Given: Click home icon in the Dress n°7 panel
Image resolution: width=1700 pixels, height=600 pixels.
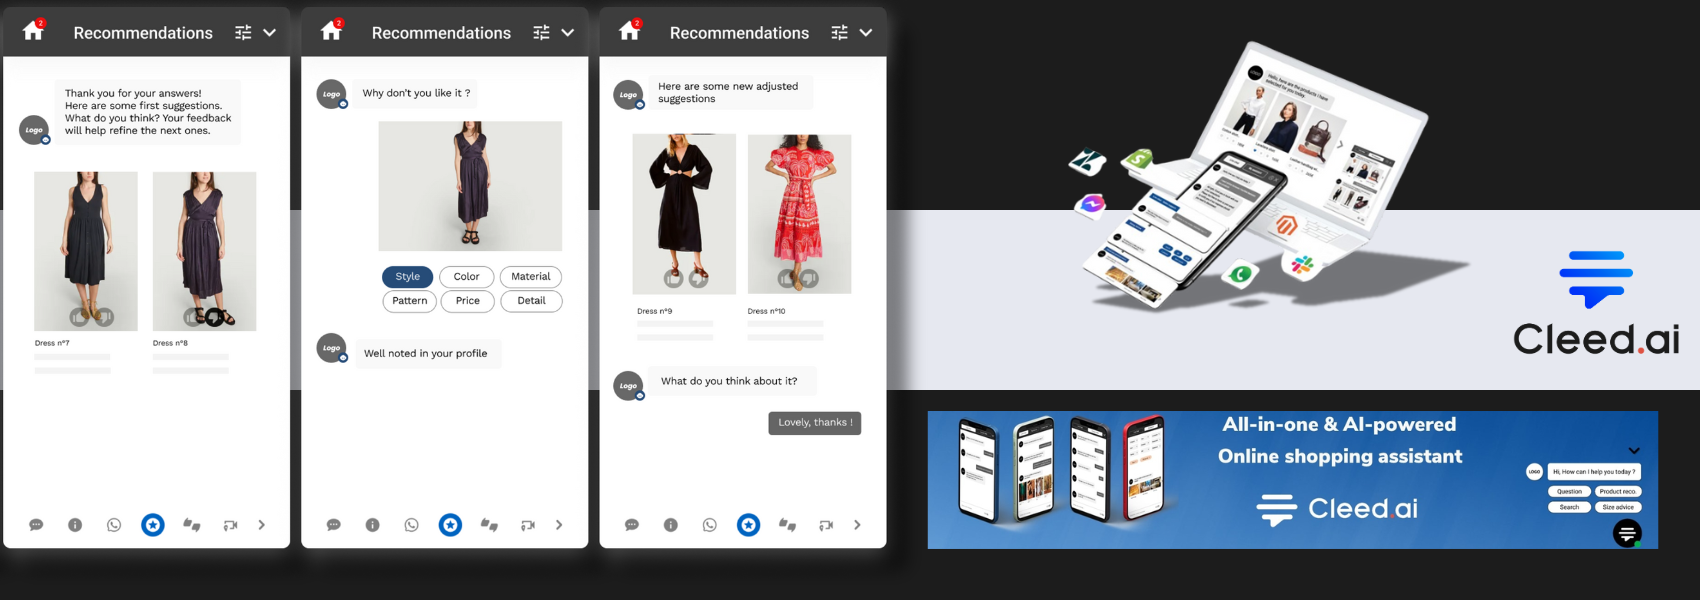Looking at the screenshot, I should [x=33, y=32].
